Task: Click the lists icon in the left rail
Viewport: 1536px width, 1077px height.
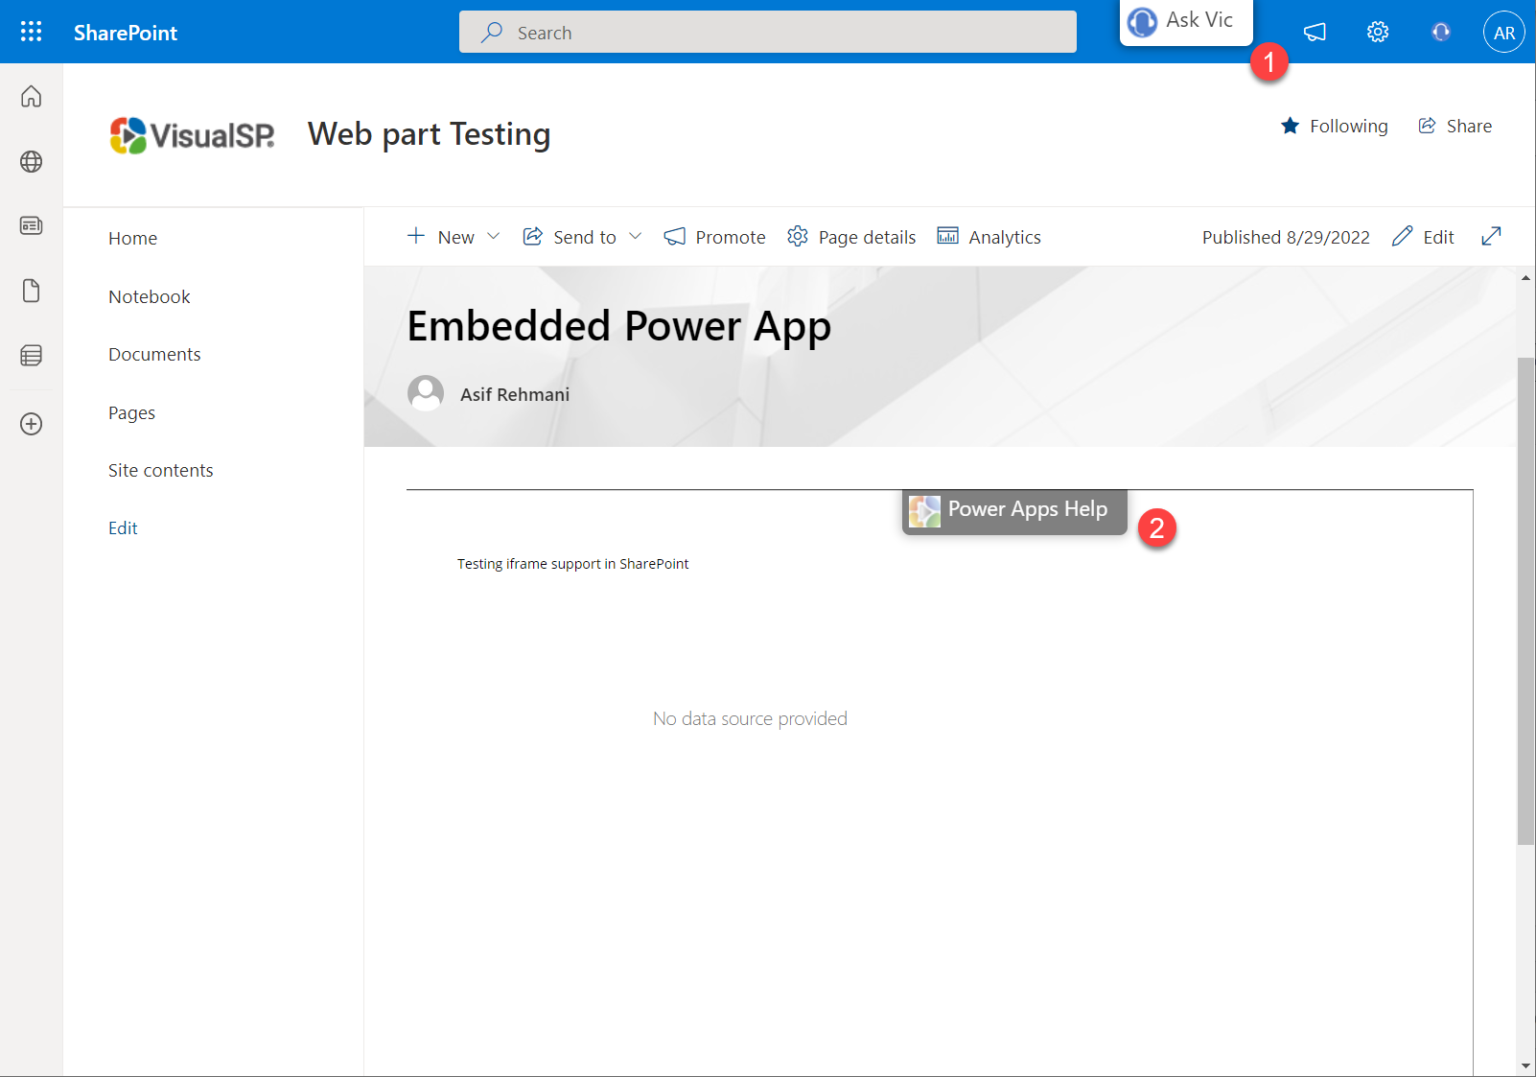Action: (x=31, y=355)
